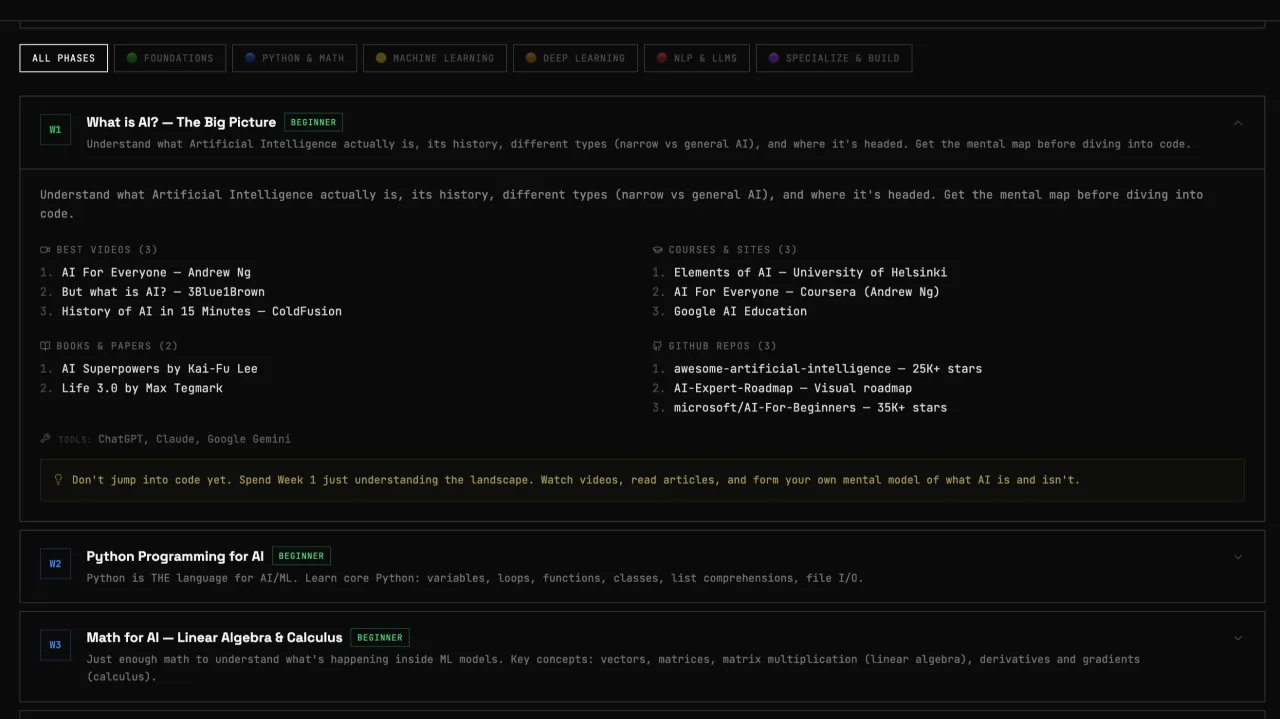
Task: Filter by Machine Learning phase
Action: coord(435,58)
